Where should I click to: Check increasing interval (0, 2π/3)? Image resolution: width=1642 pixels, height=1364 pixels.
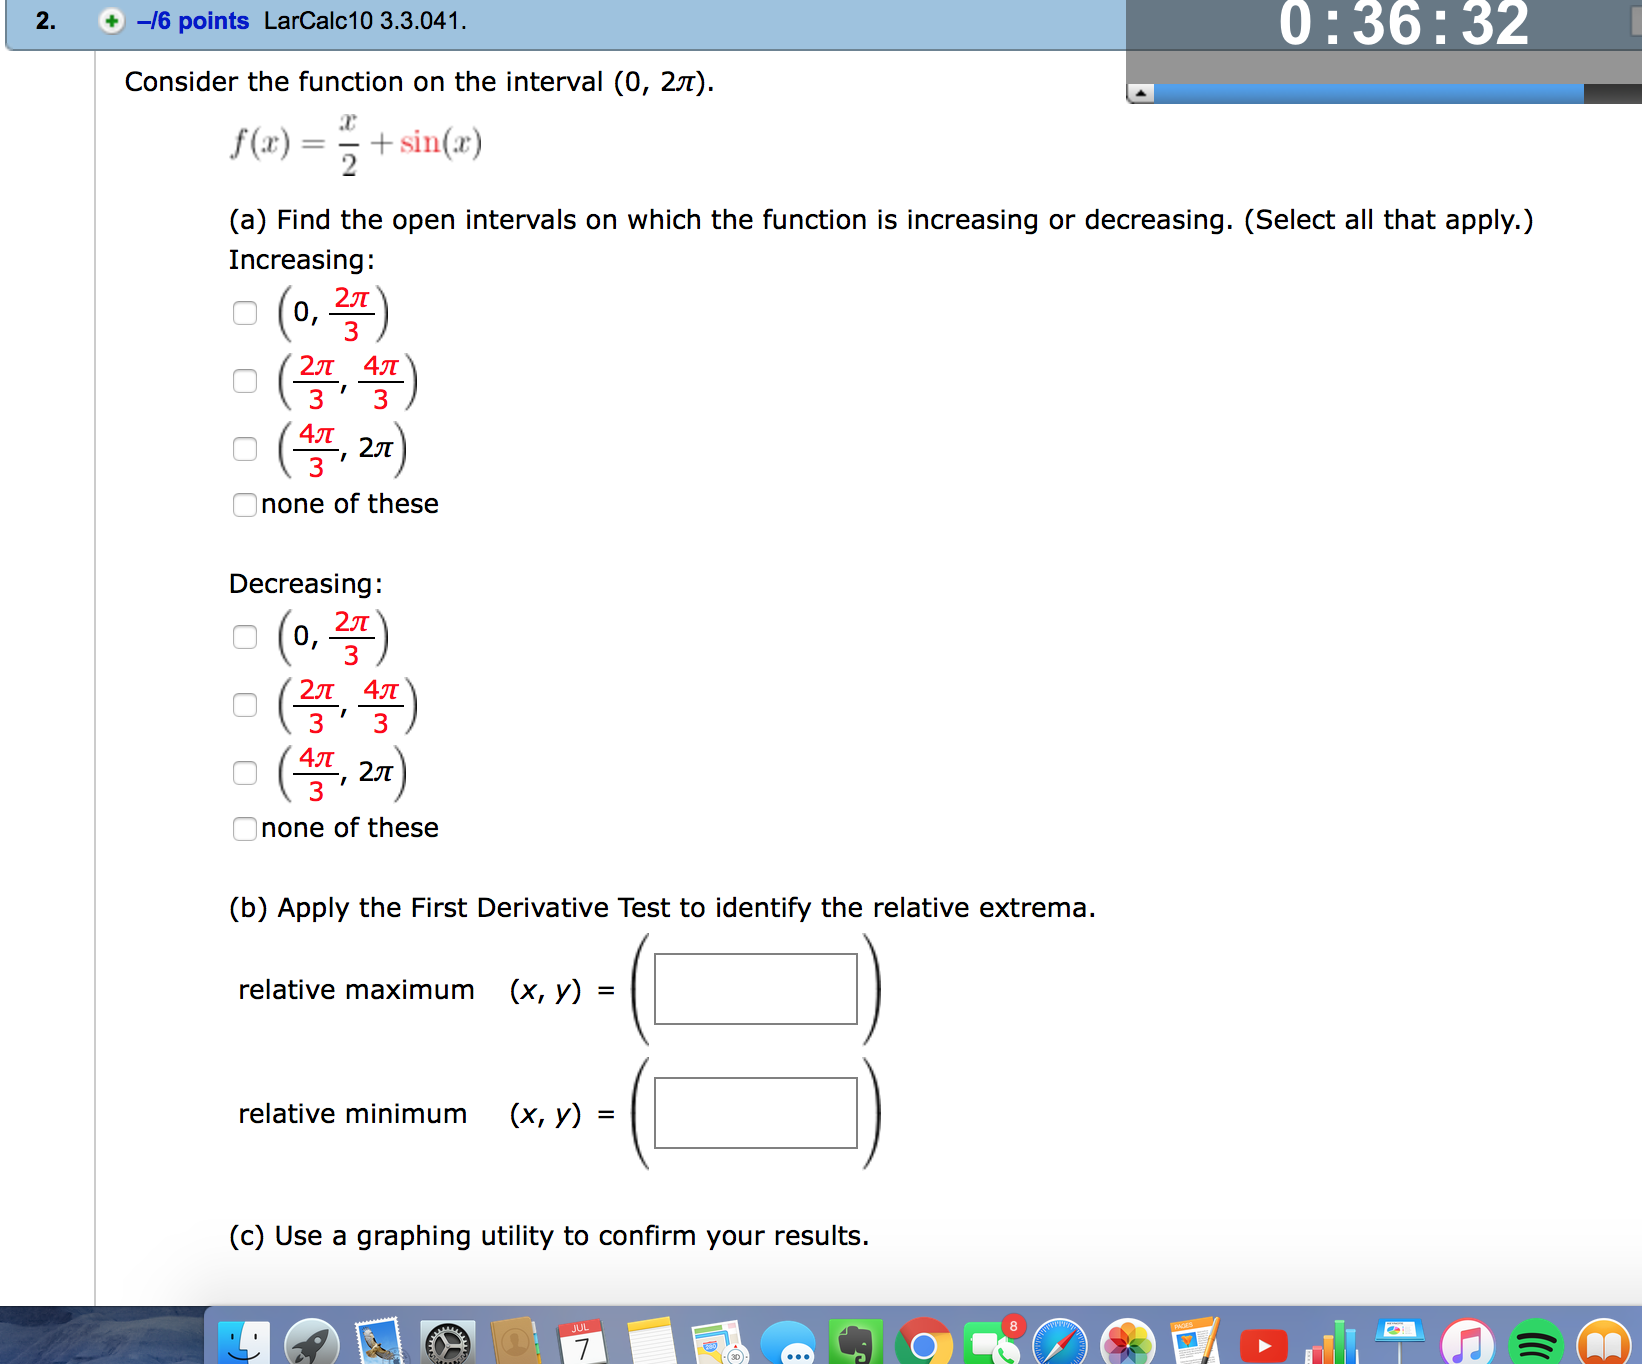pyautogui.click(x=244, y=313)
